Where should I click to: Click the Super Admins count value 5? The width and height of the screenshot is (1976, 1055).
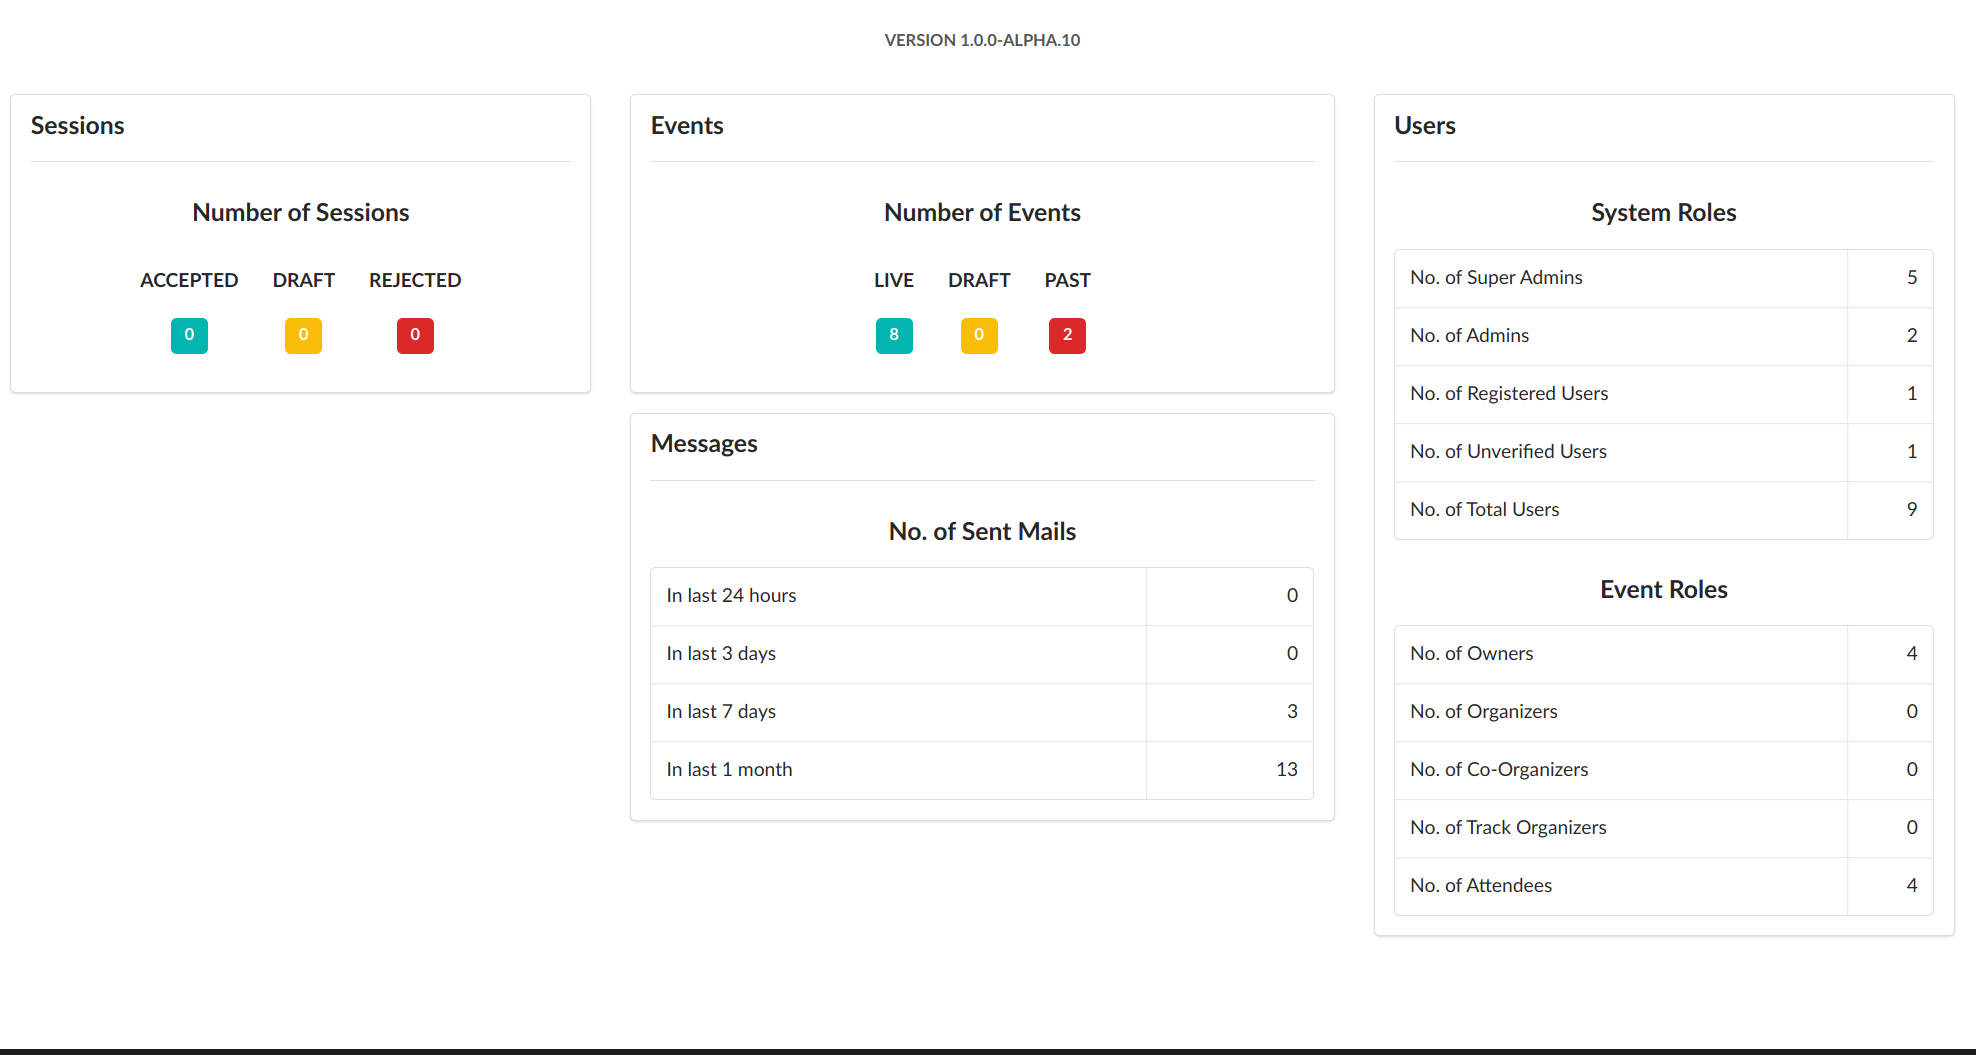(x=1912, y=277)
